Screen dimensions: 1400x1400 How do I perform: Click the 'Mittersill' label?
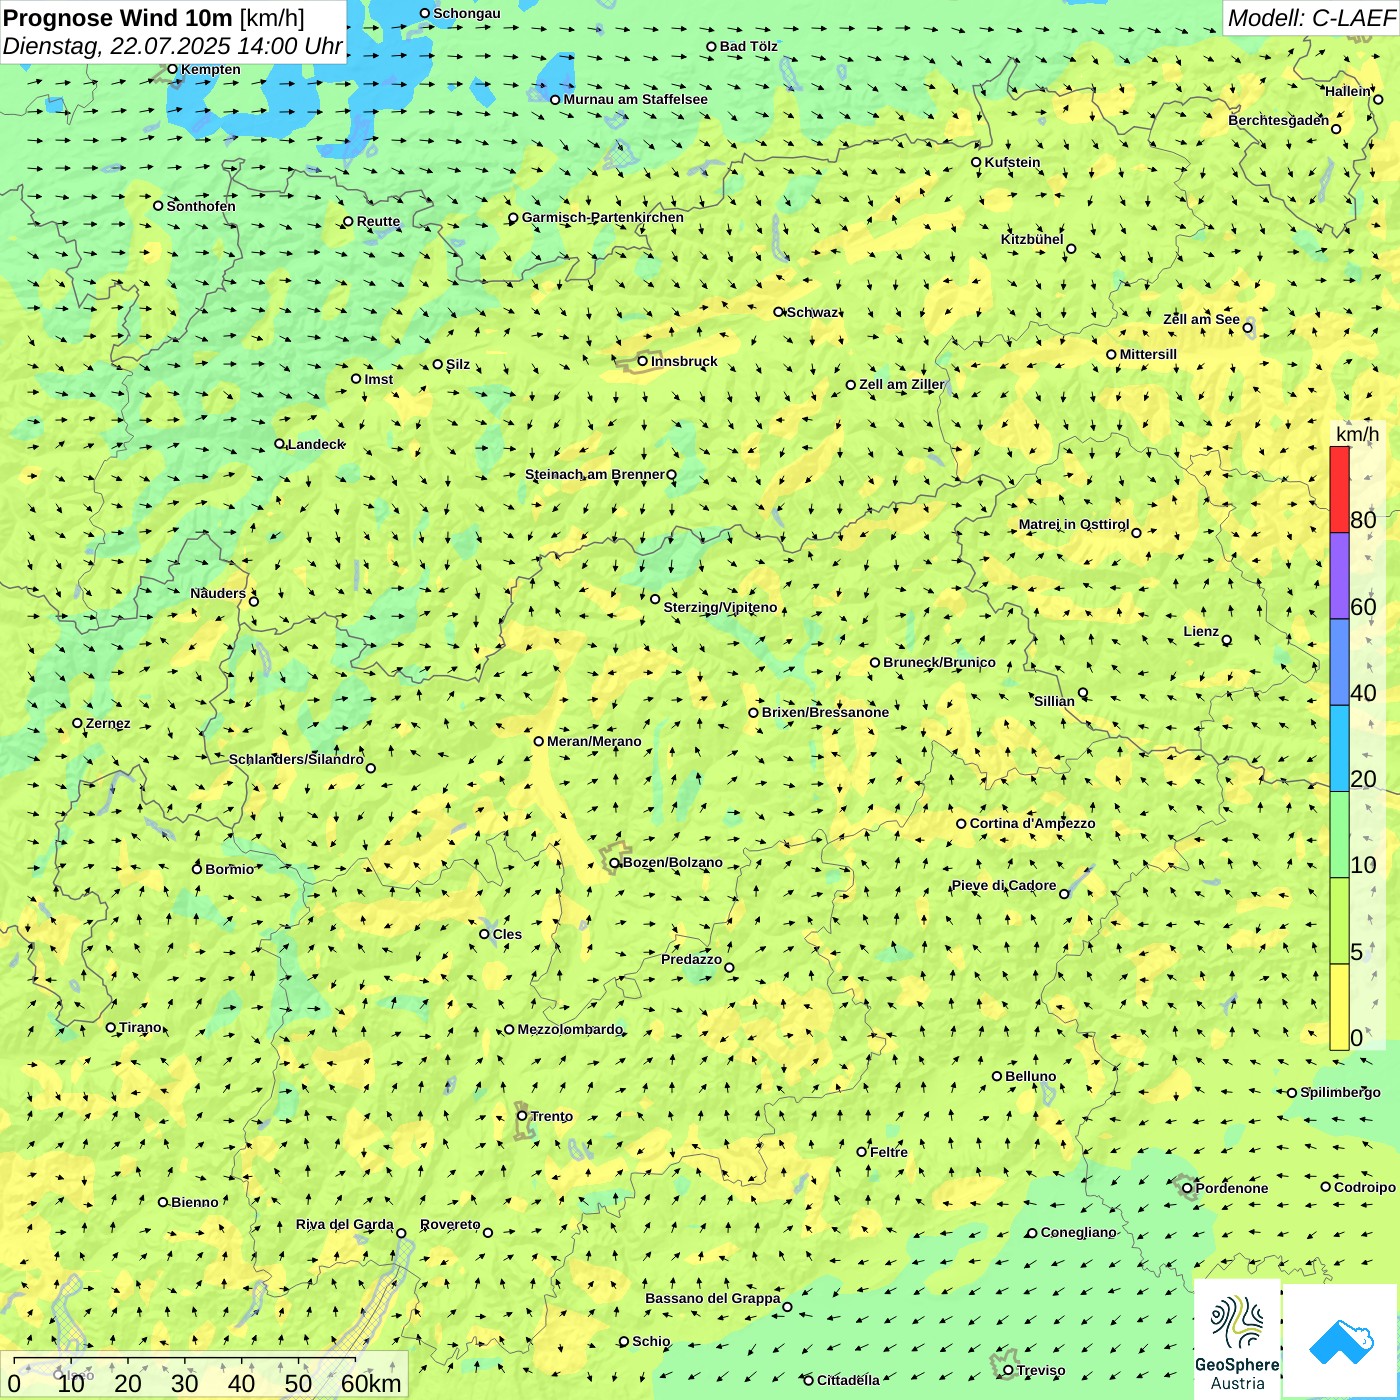click(x=1148, y=354)
